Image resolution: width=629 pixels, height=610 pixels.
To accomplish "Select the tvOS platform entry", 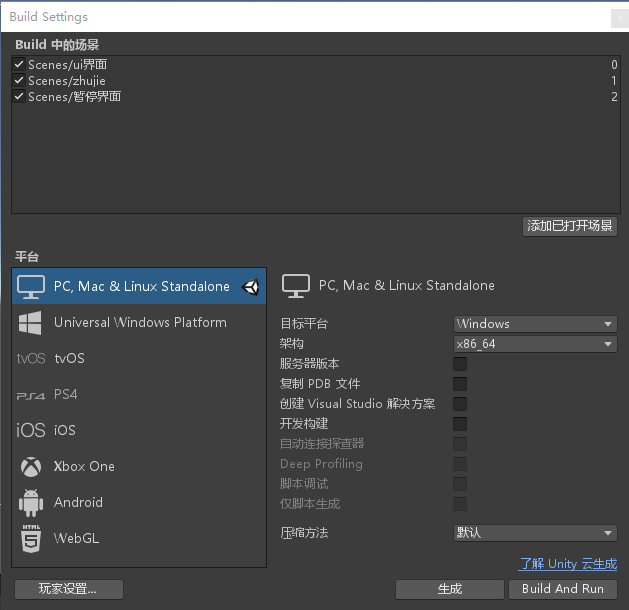I will (x=139, y=358).
